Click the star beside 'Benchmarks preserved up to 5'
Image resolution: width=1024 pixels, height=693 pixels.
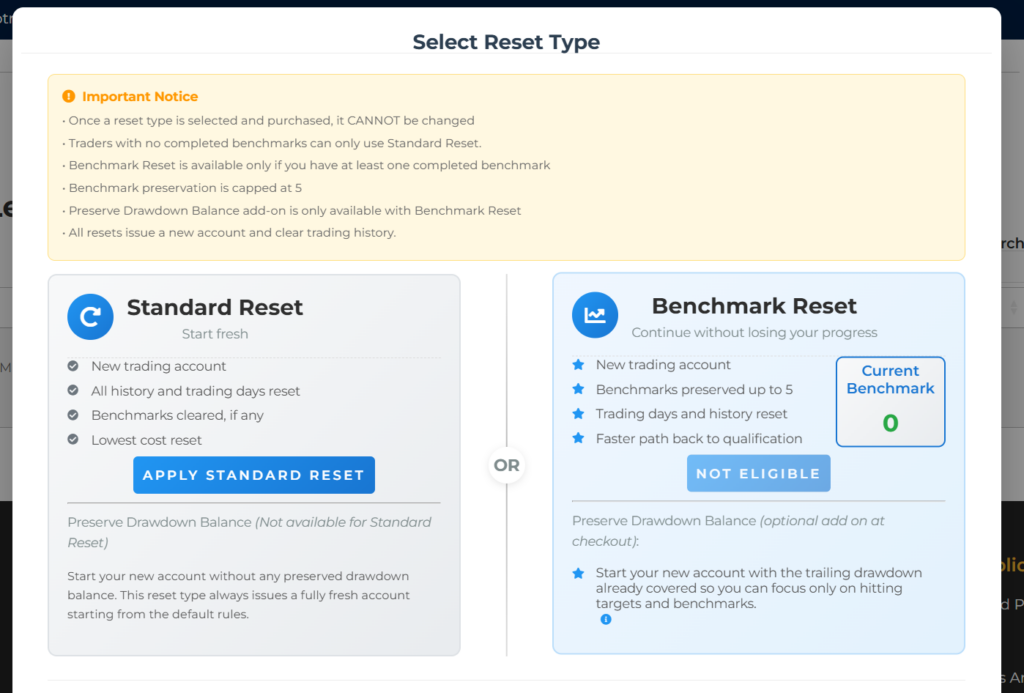click(x=578, y=390)
